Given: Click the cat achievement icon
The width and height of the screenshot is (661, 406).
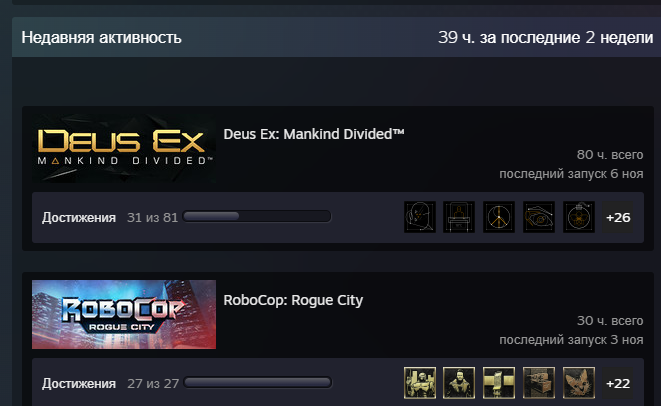Looking at the screenshot, I should (x=579, y=383).
